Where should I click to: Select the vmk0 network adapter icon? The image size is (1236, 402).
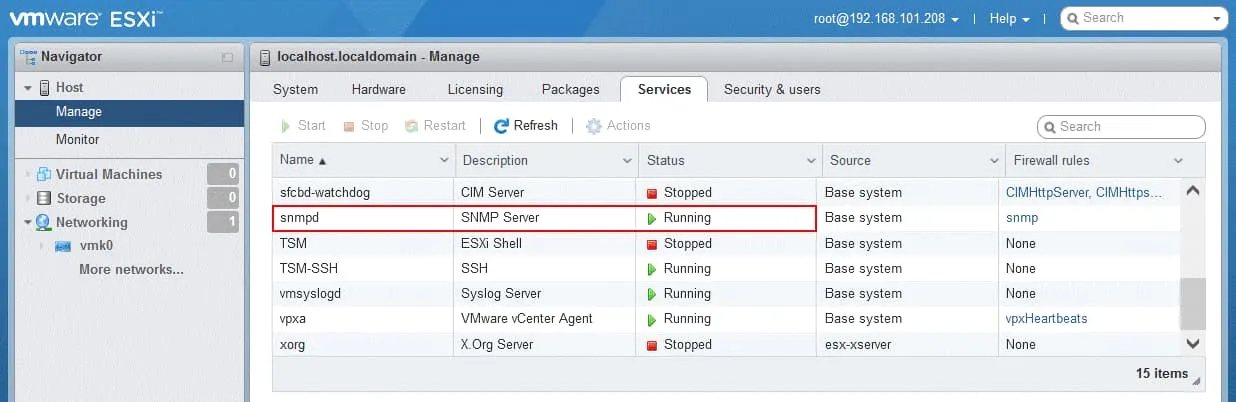64,246
